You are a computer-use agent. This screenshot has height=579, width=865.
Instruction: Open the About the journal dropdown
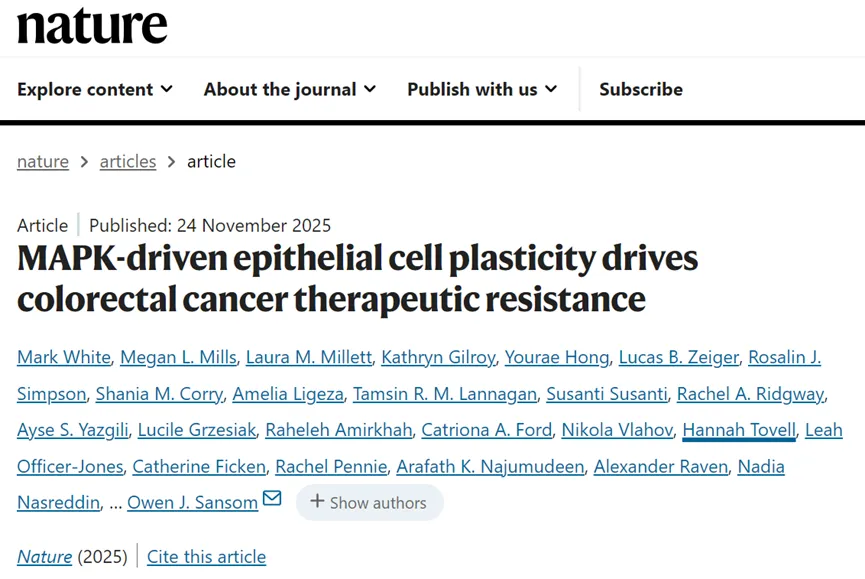(x=290, y=89)
